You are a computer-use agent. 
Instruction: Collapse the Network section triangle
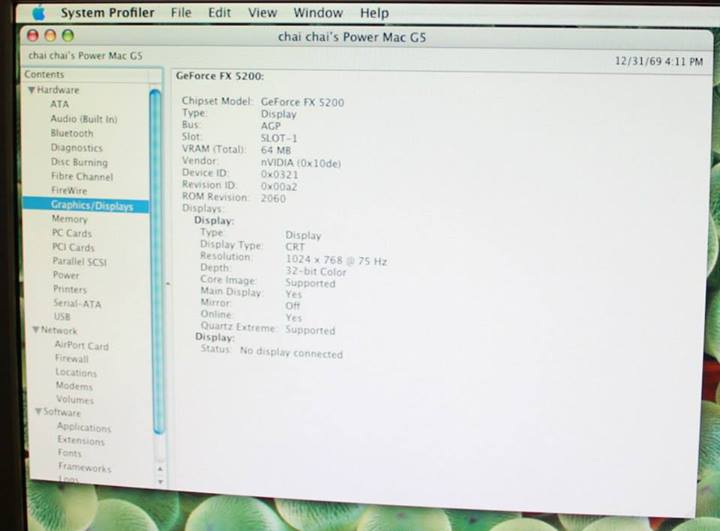pos(35,330)
